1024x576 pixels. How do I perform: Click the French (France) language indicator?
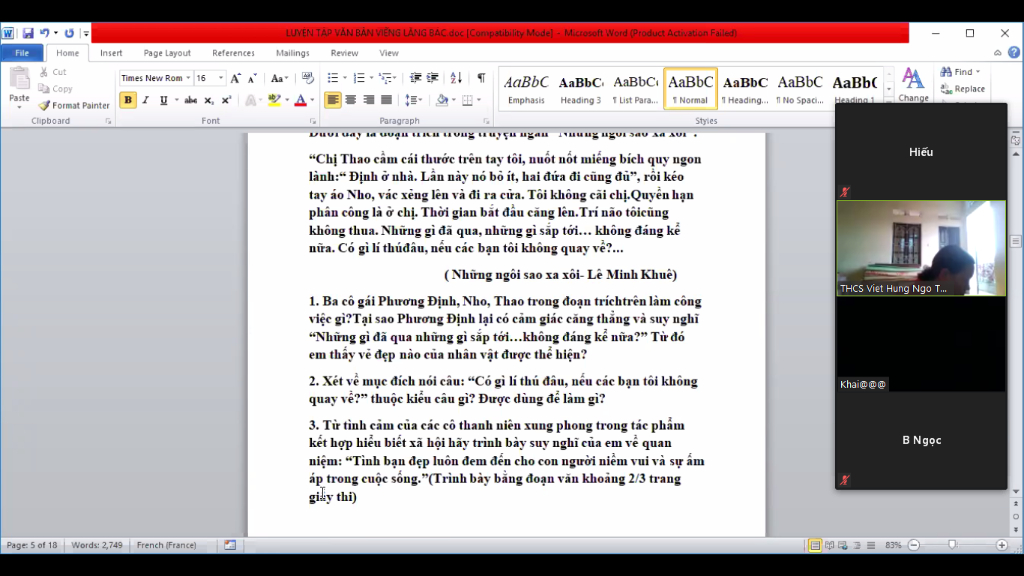click(x=167, y=545)
